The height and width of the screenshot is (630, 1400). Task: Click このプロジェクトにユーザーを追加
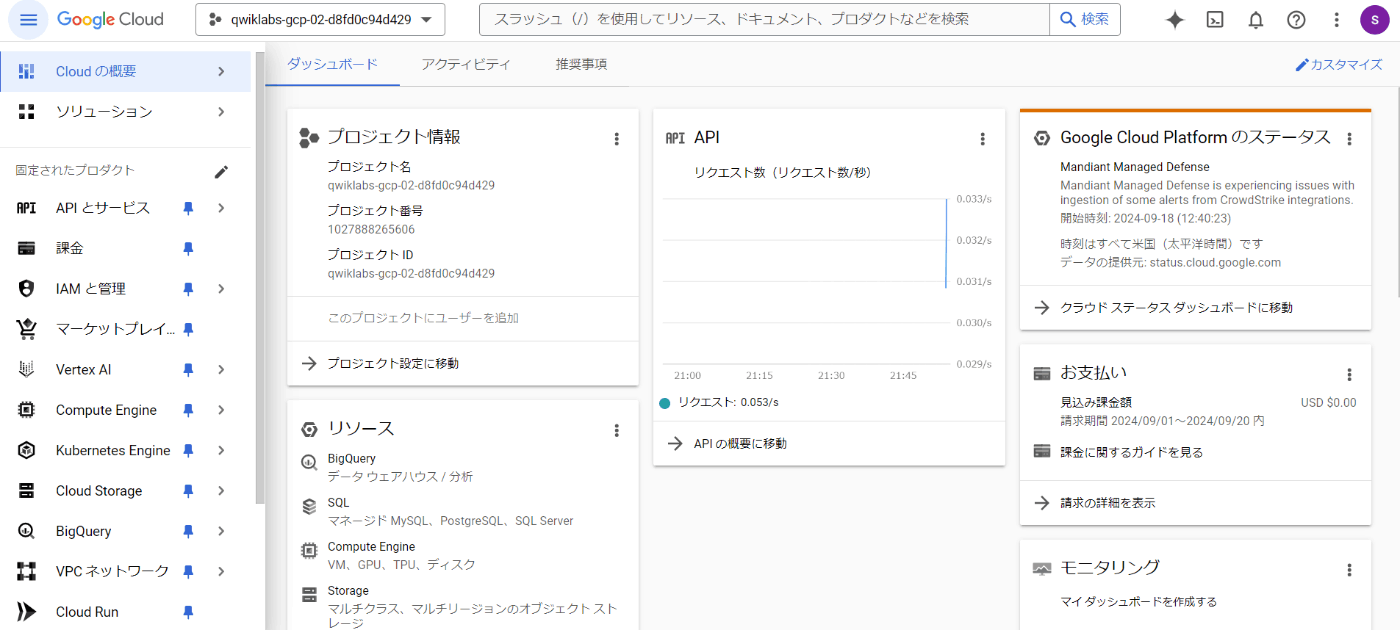point(423,318)
